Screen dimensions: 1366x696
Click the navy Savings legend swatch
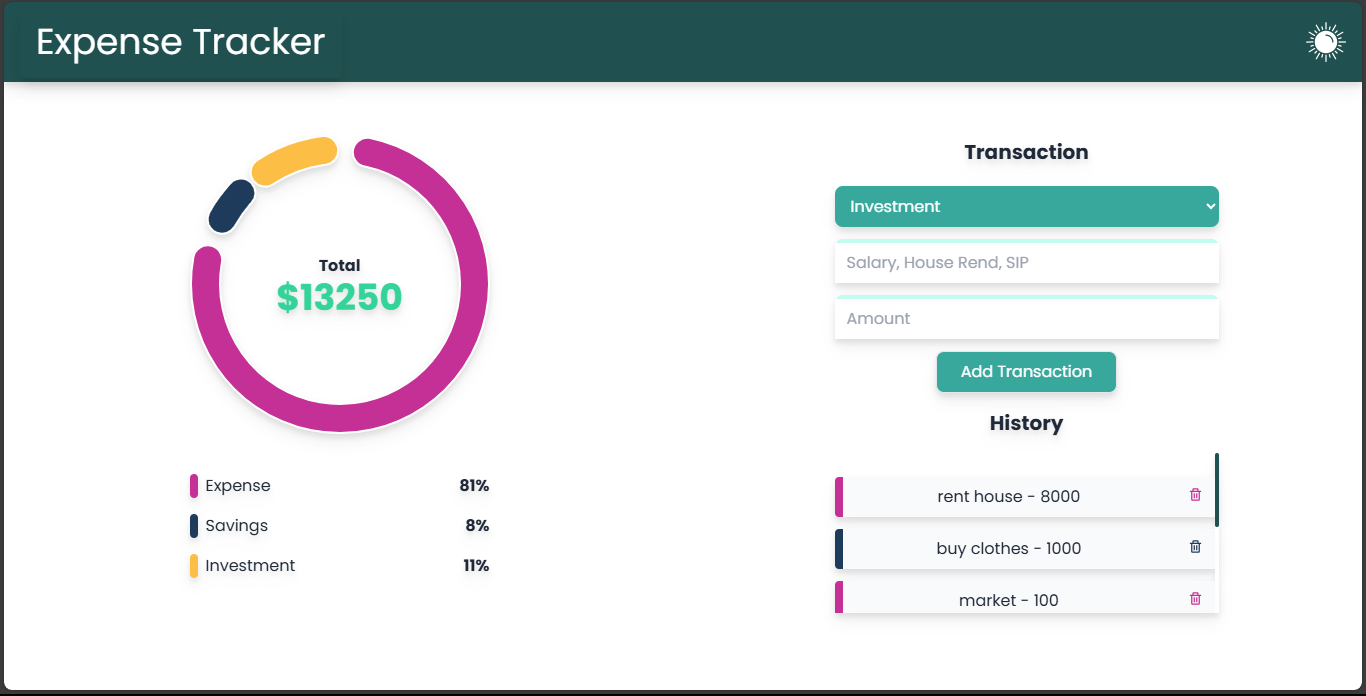[x=194, y=526]
